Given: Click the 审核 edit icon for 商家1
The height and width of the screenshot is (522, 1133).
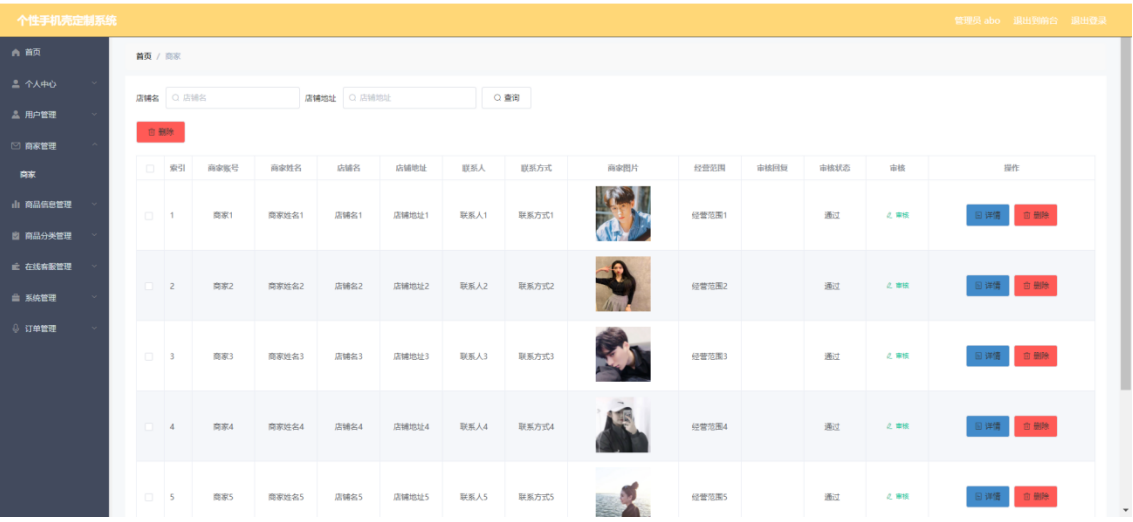Looking at the screenshot, I should 889,215.
